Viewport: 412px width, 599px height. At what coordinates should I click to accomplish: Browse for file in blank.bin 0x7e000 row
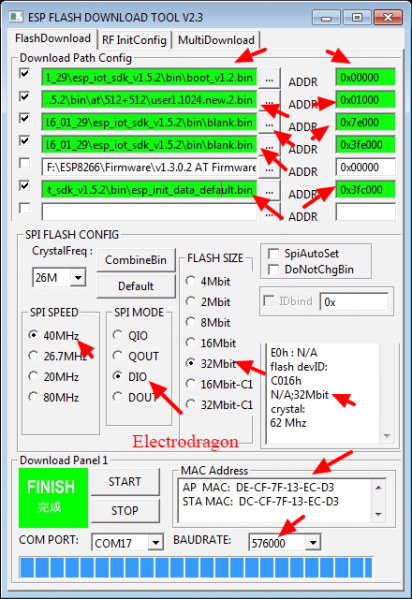269,124
